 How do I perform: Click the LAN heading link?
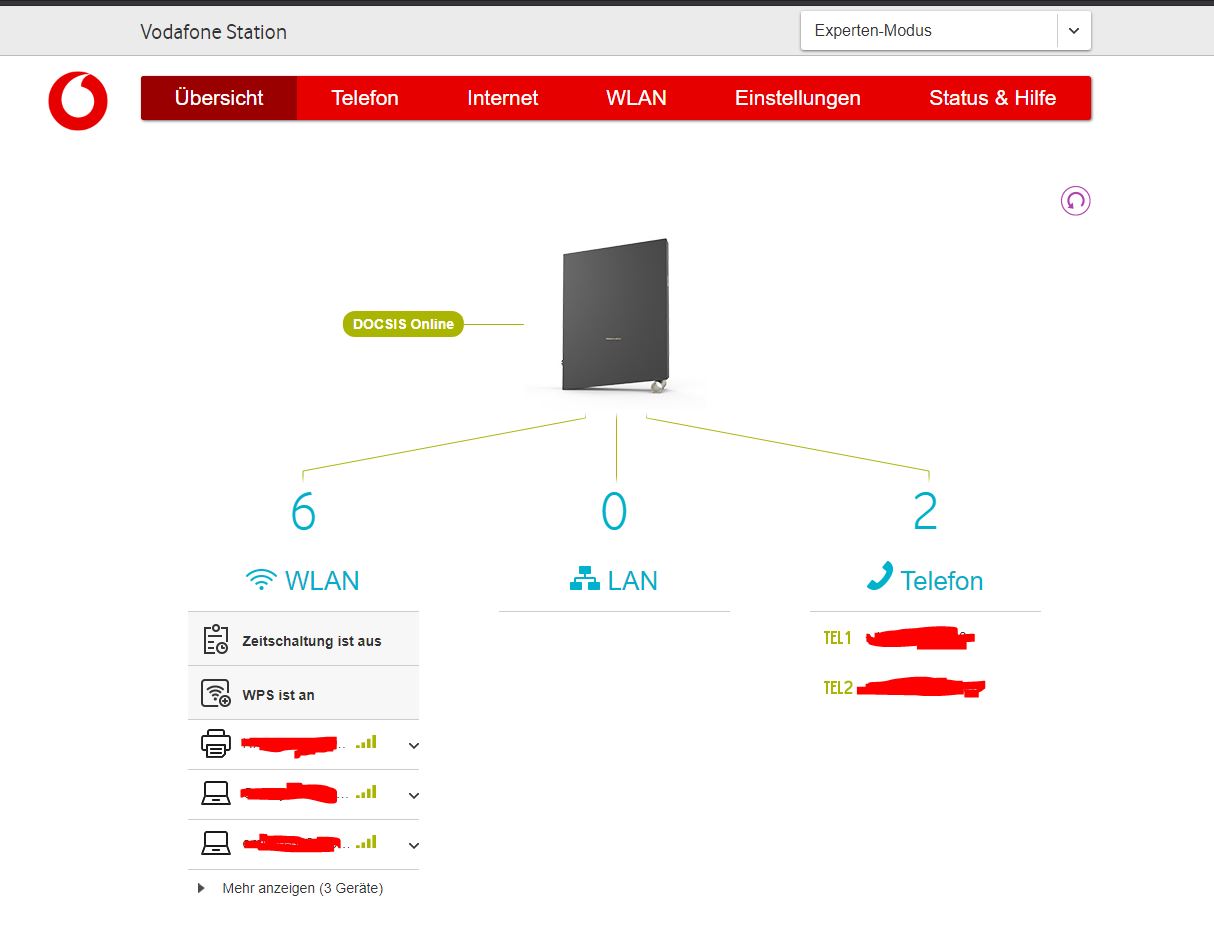click(x=633, y=580)
